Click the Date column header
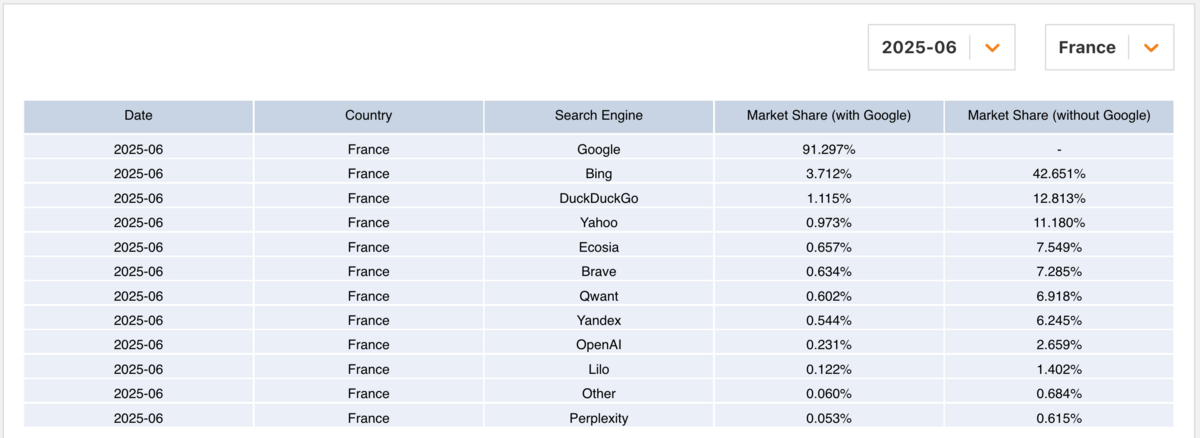The image size is (1200, 438). point(139,116)
